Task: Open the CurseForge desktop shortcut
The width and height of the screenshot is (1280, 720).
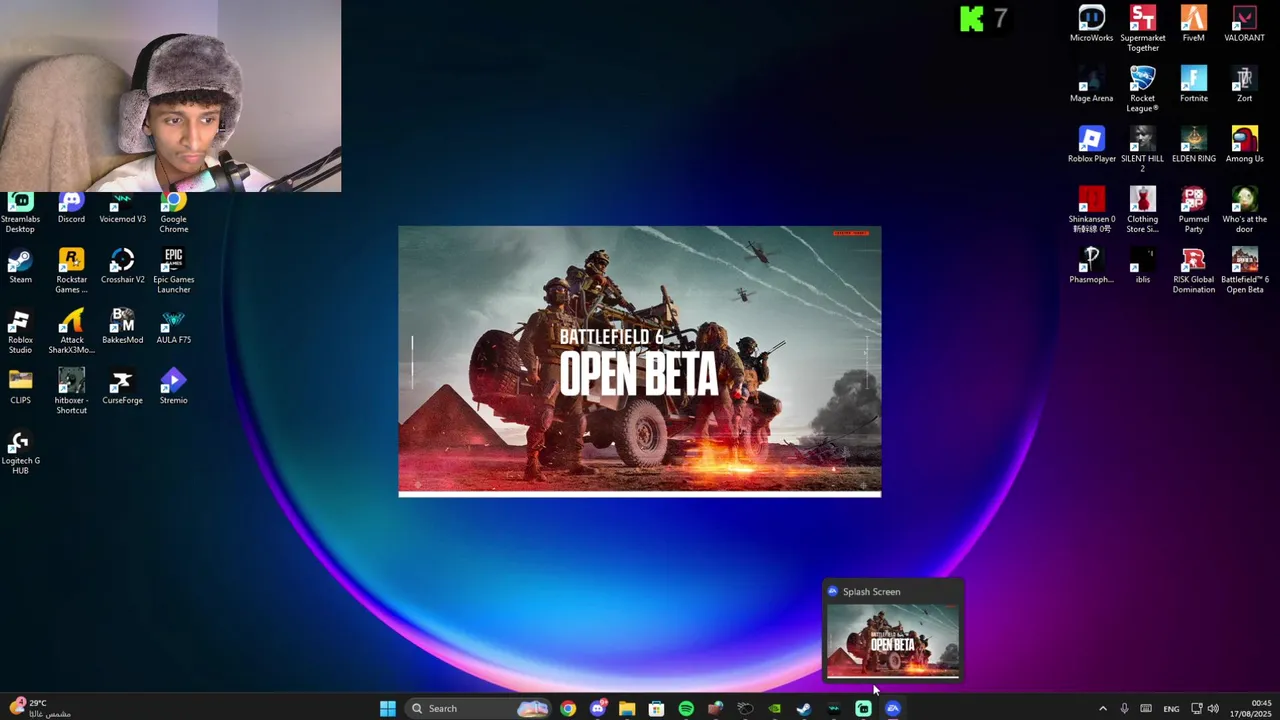Action: click(x=122, y=387)
